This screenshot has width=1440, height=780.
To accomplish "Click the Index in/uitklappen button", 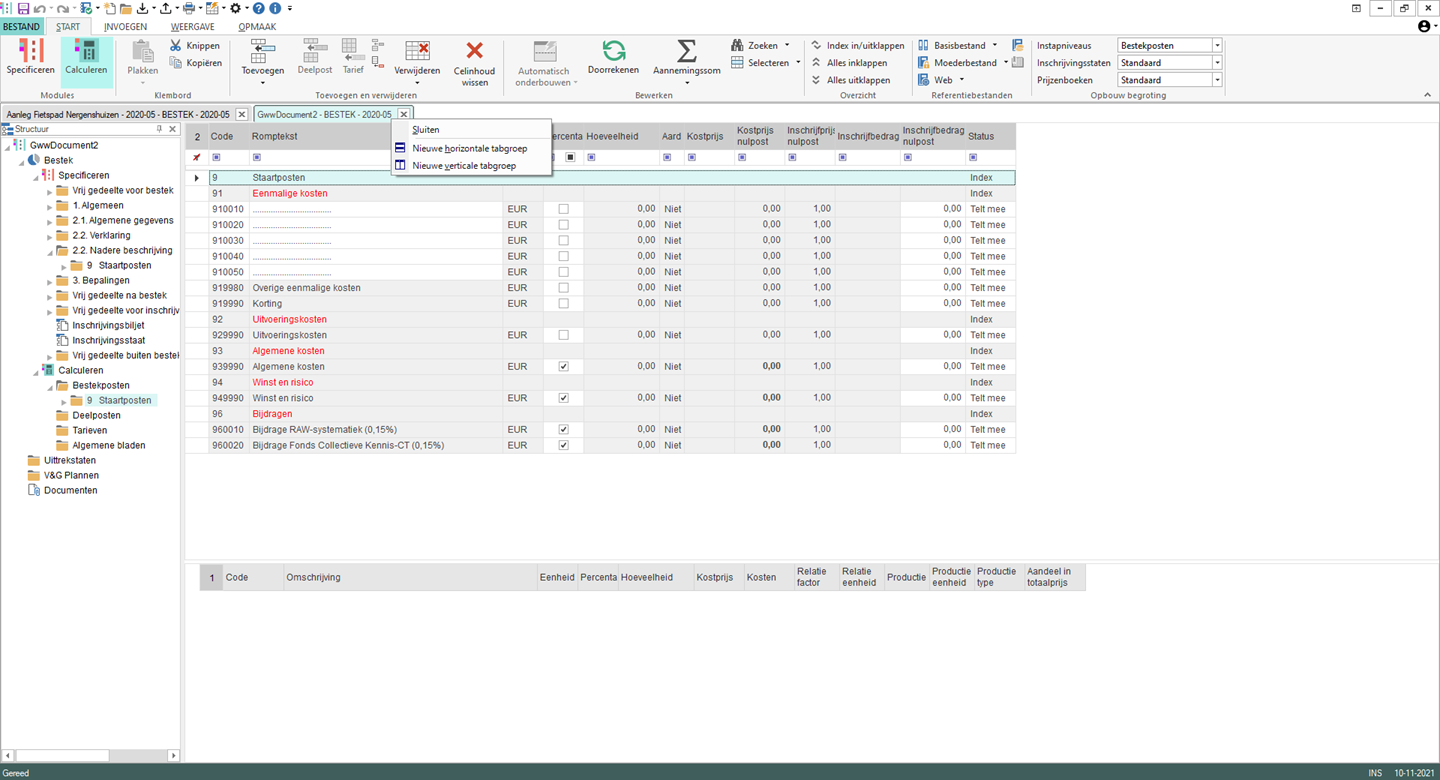I will click(x=858, y=46).
